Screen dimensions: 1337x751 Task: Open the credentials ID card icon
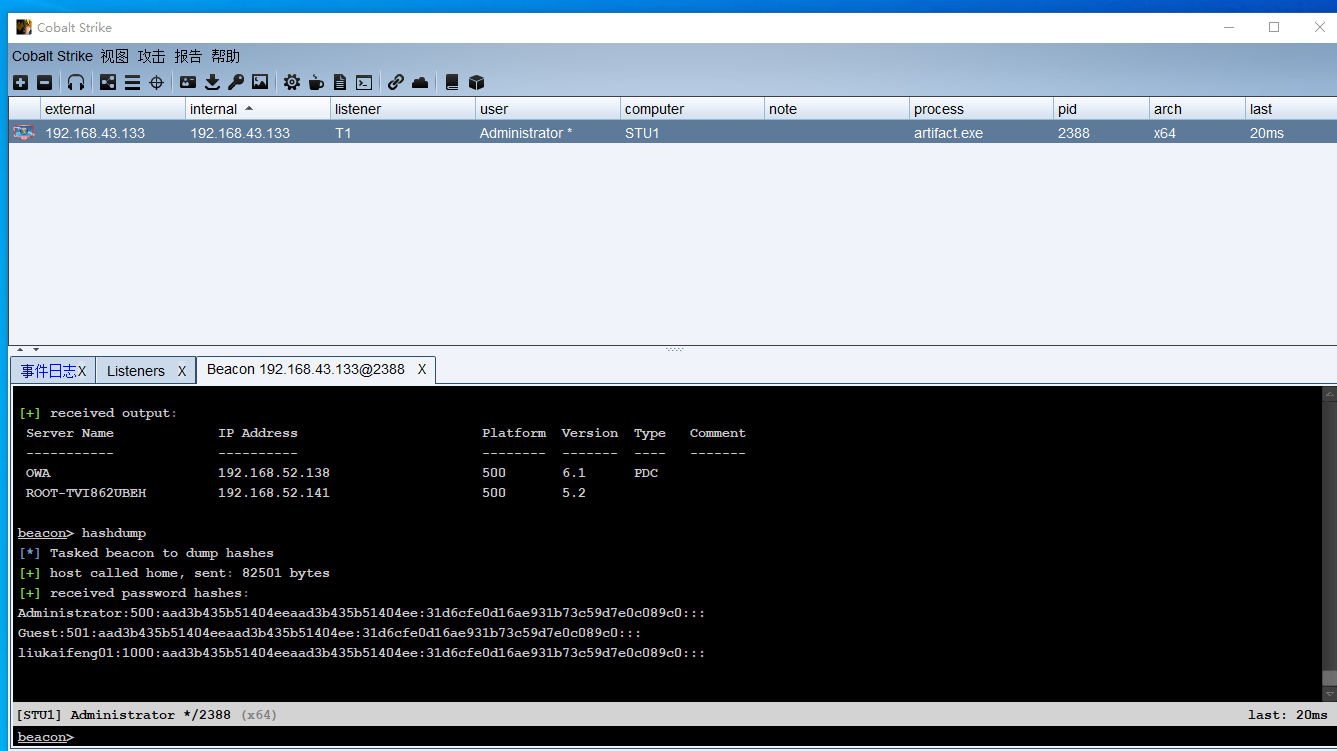click(x=188, y=82)
